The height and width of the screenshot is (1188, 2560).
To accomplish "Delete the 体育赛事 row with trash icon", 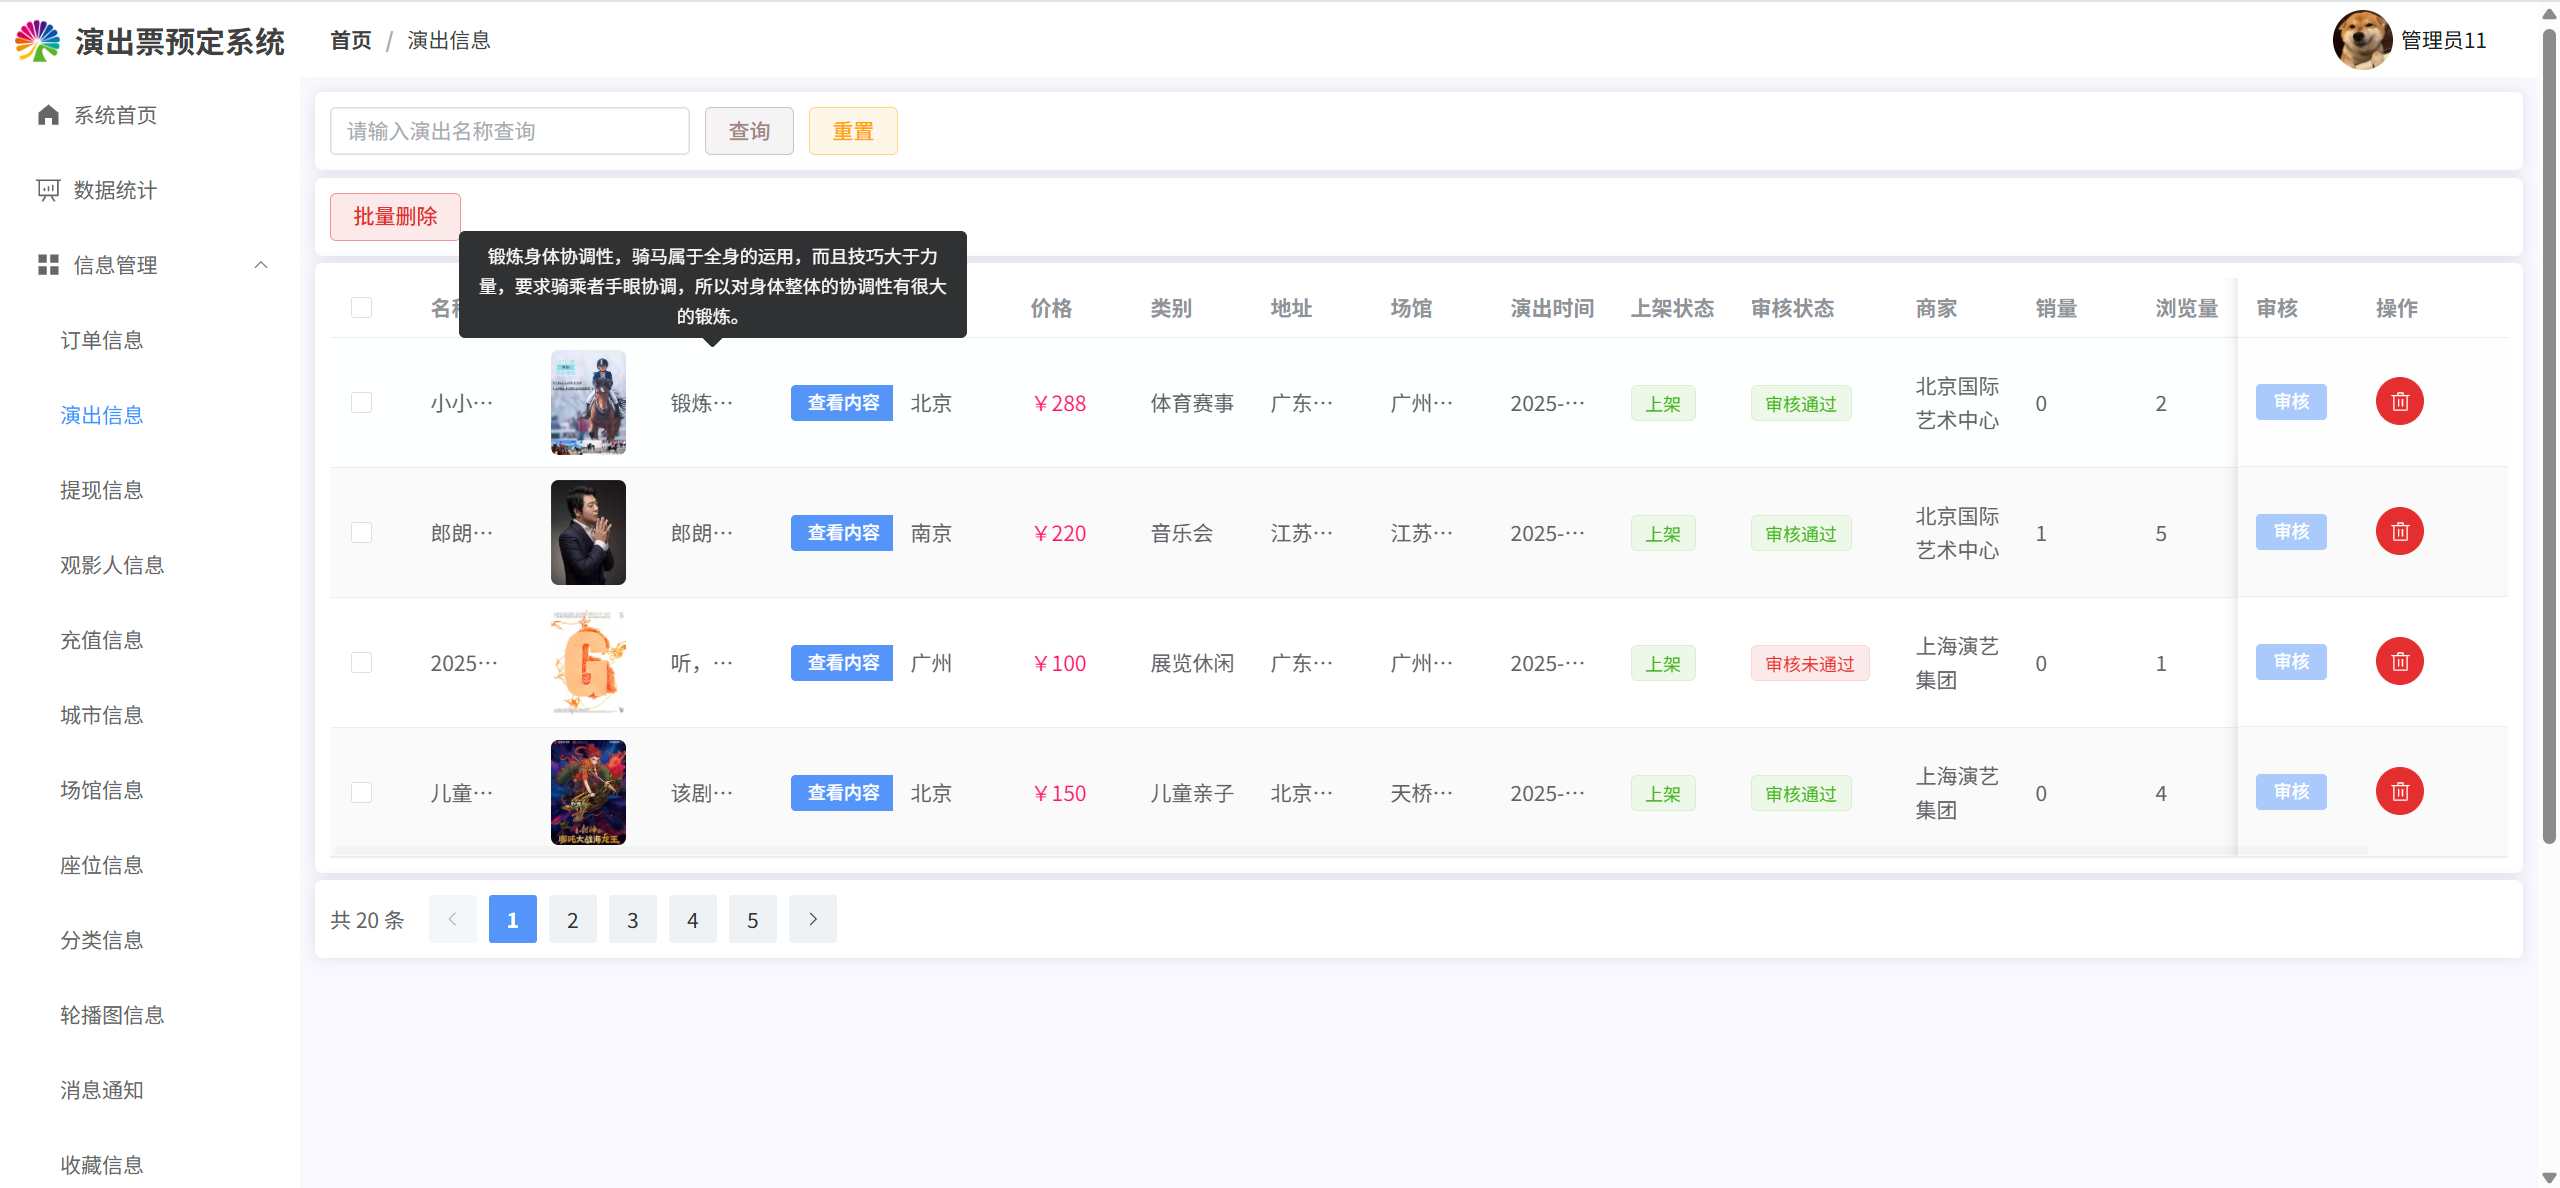I will click(x=2399, y=402).
